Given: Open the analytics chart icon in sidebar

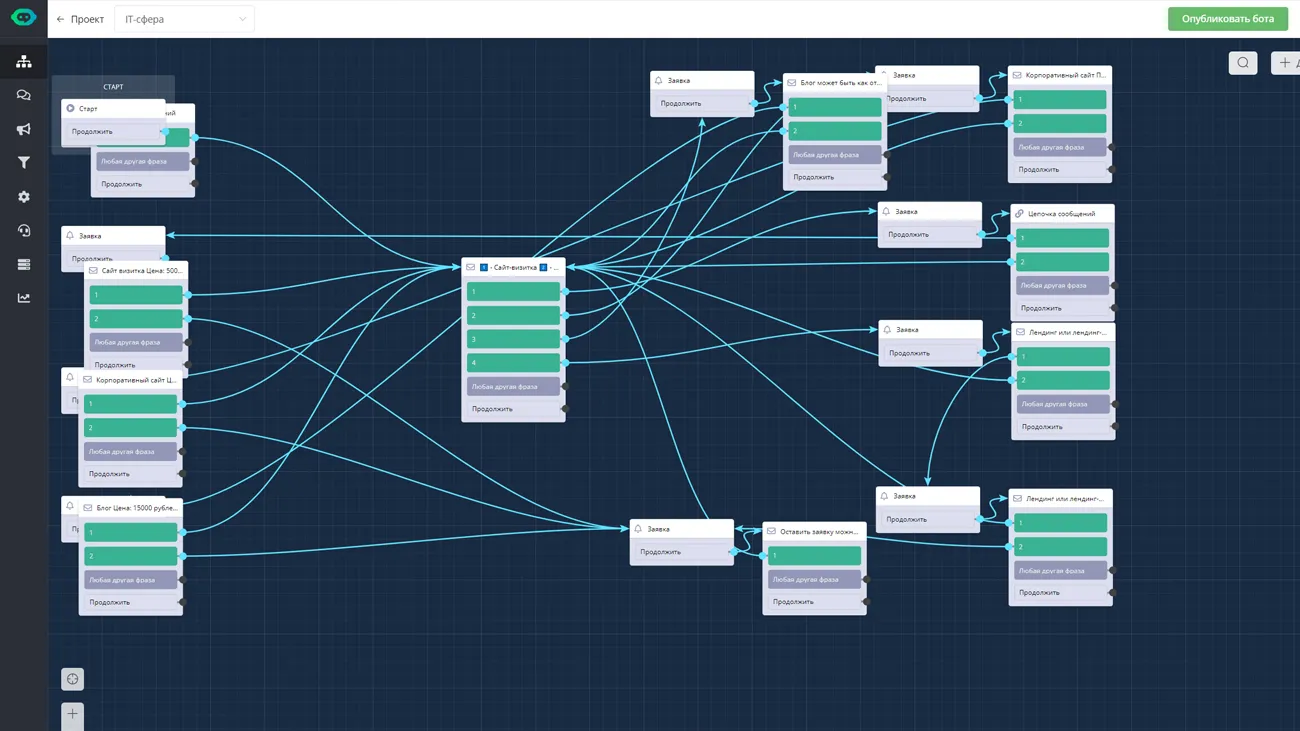Looking at the screenshot, I should point(23,298).
